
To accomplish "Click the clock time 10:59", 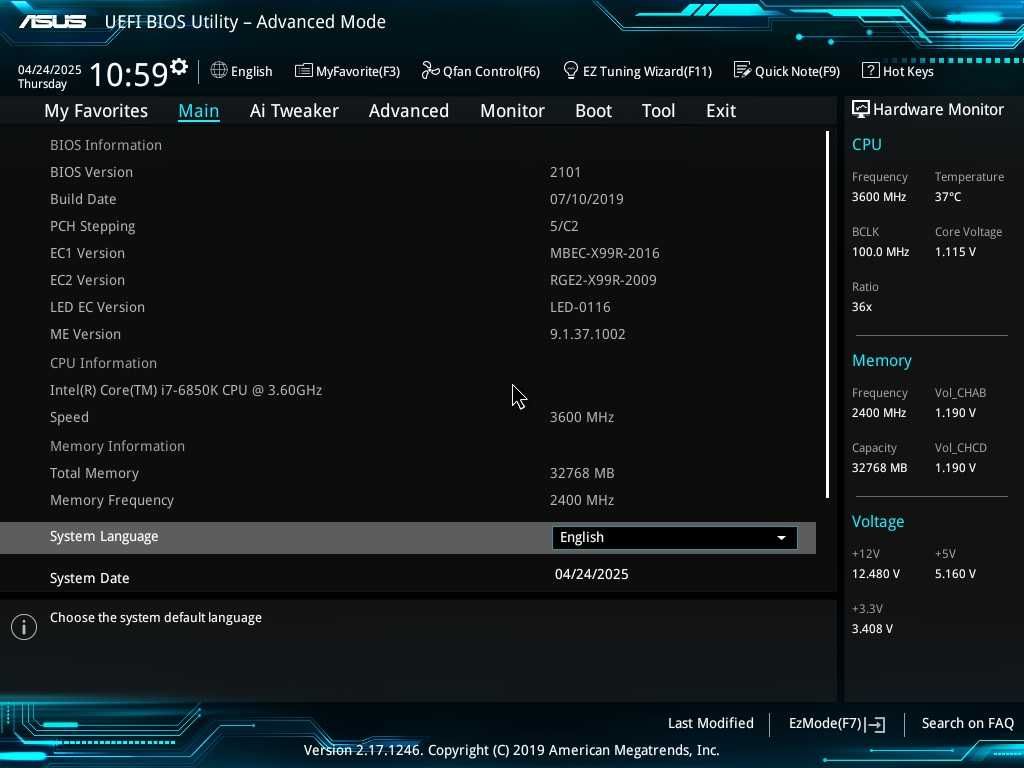I will (129, 74).
